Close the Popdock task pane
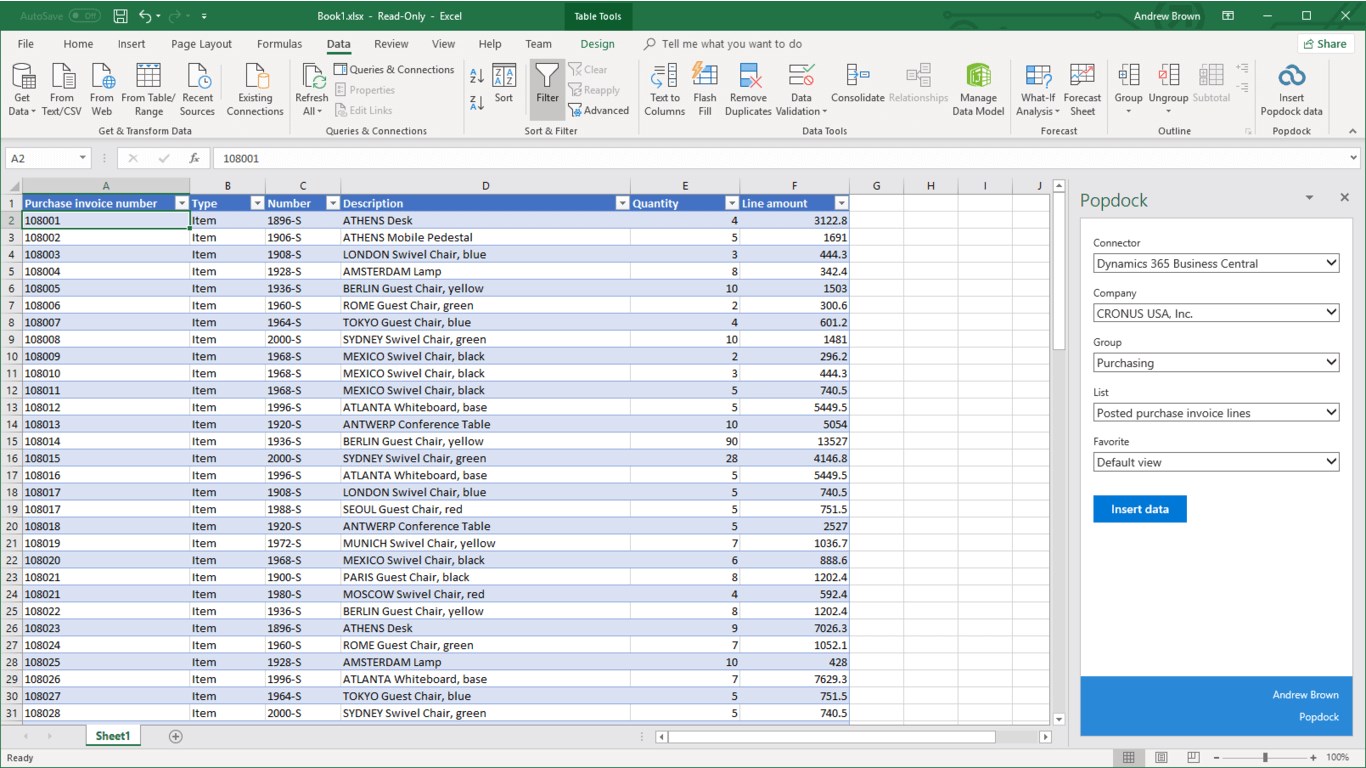Viewport: 1366px width, 768px height. 1344,198
